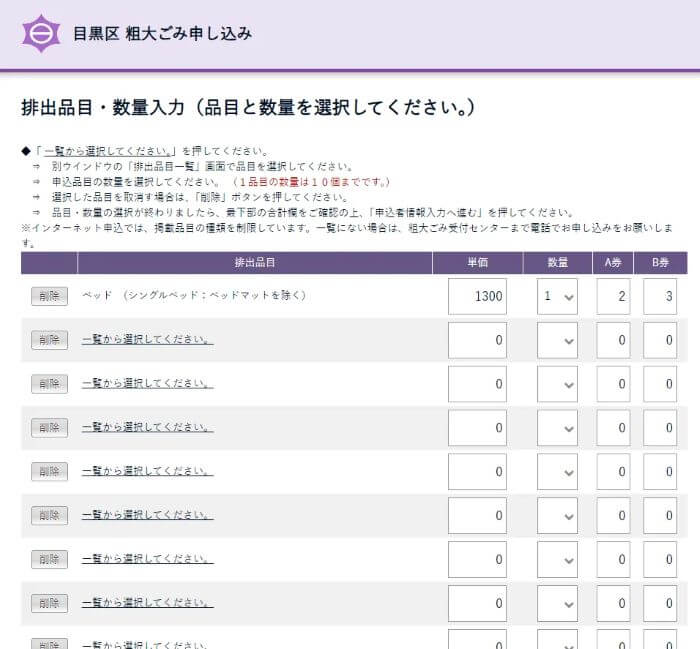The height and width of the screenshot is (649, 700).
Task: Click the B券 field in the fourth row
Action: click(660, 428)
